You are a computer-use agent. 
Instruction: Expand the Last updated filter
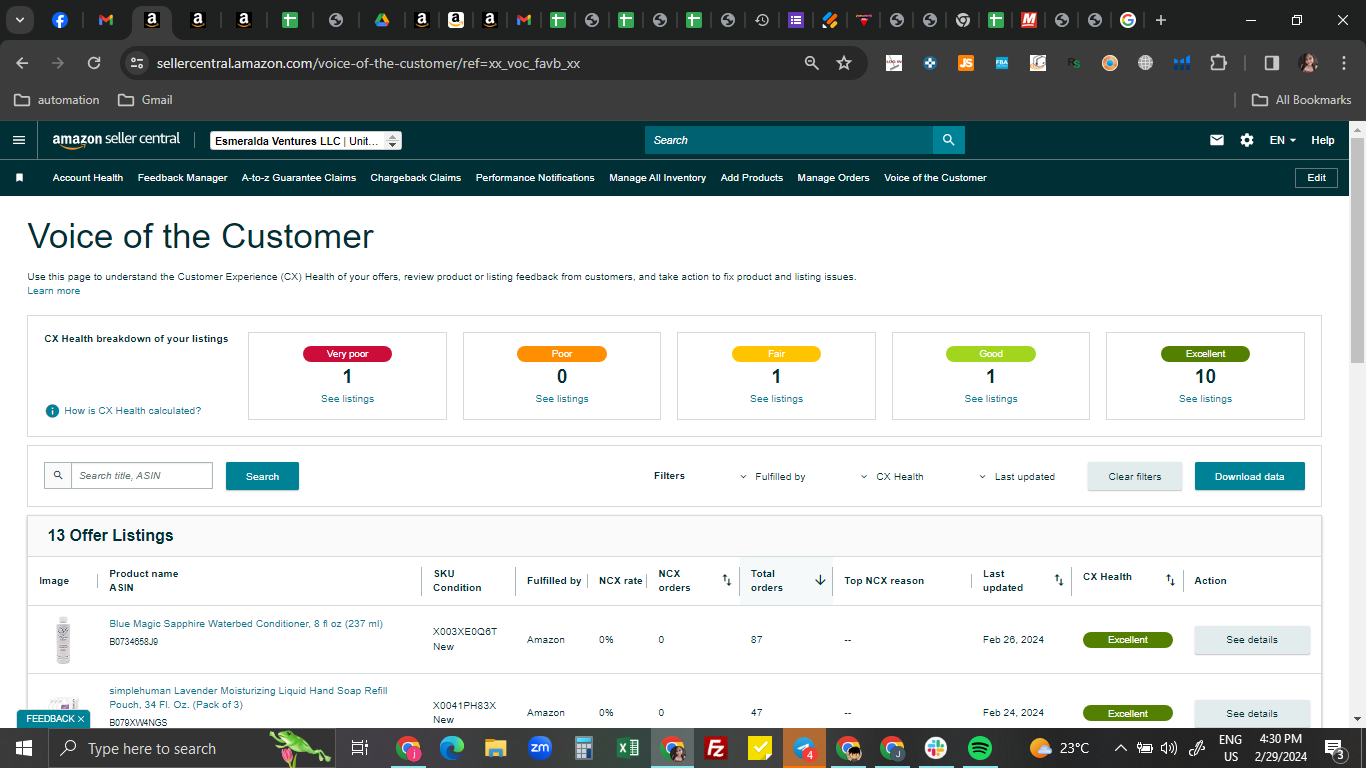(x=1017, y=477)
